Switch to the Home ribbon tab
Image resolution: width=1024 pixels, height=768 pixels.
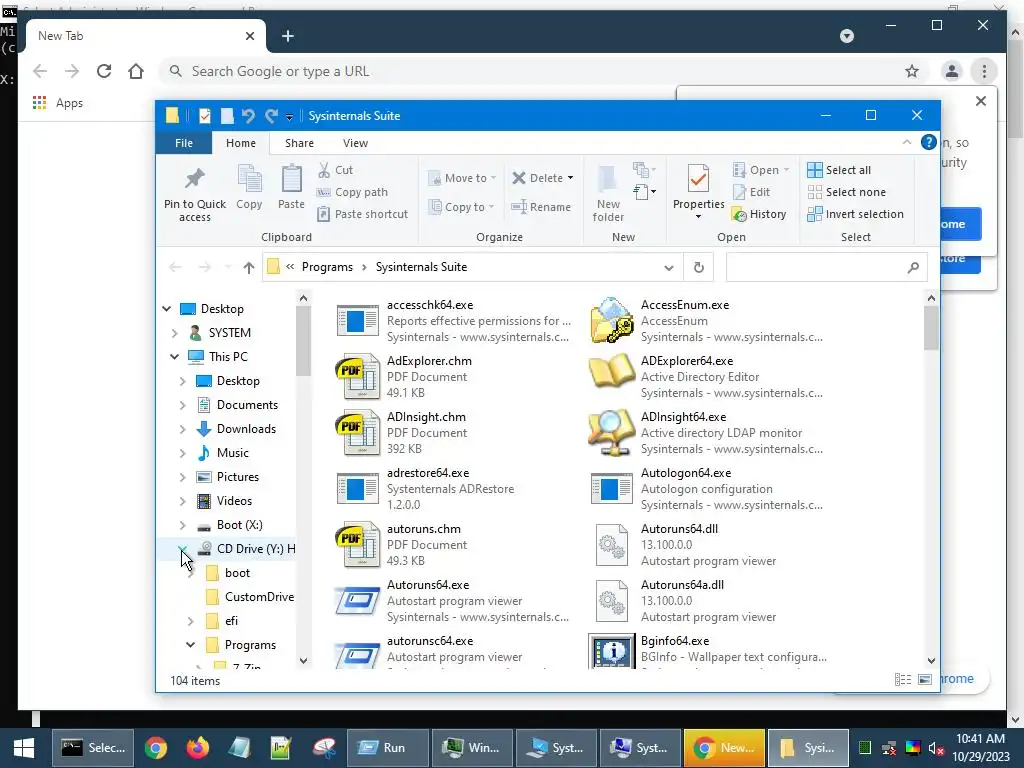click(x=241, y=143)
